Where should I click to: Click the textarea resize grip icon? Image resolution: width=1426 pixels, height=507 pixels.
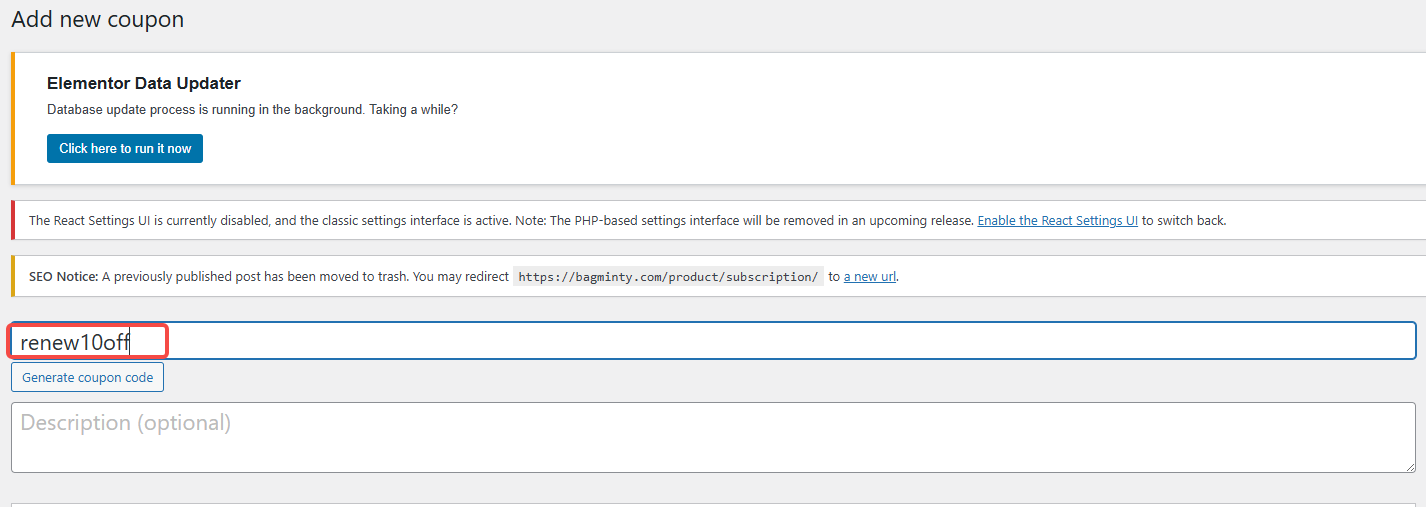tap(1409, 466)
